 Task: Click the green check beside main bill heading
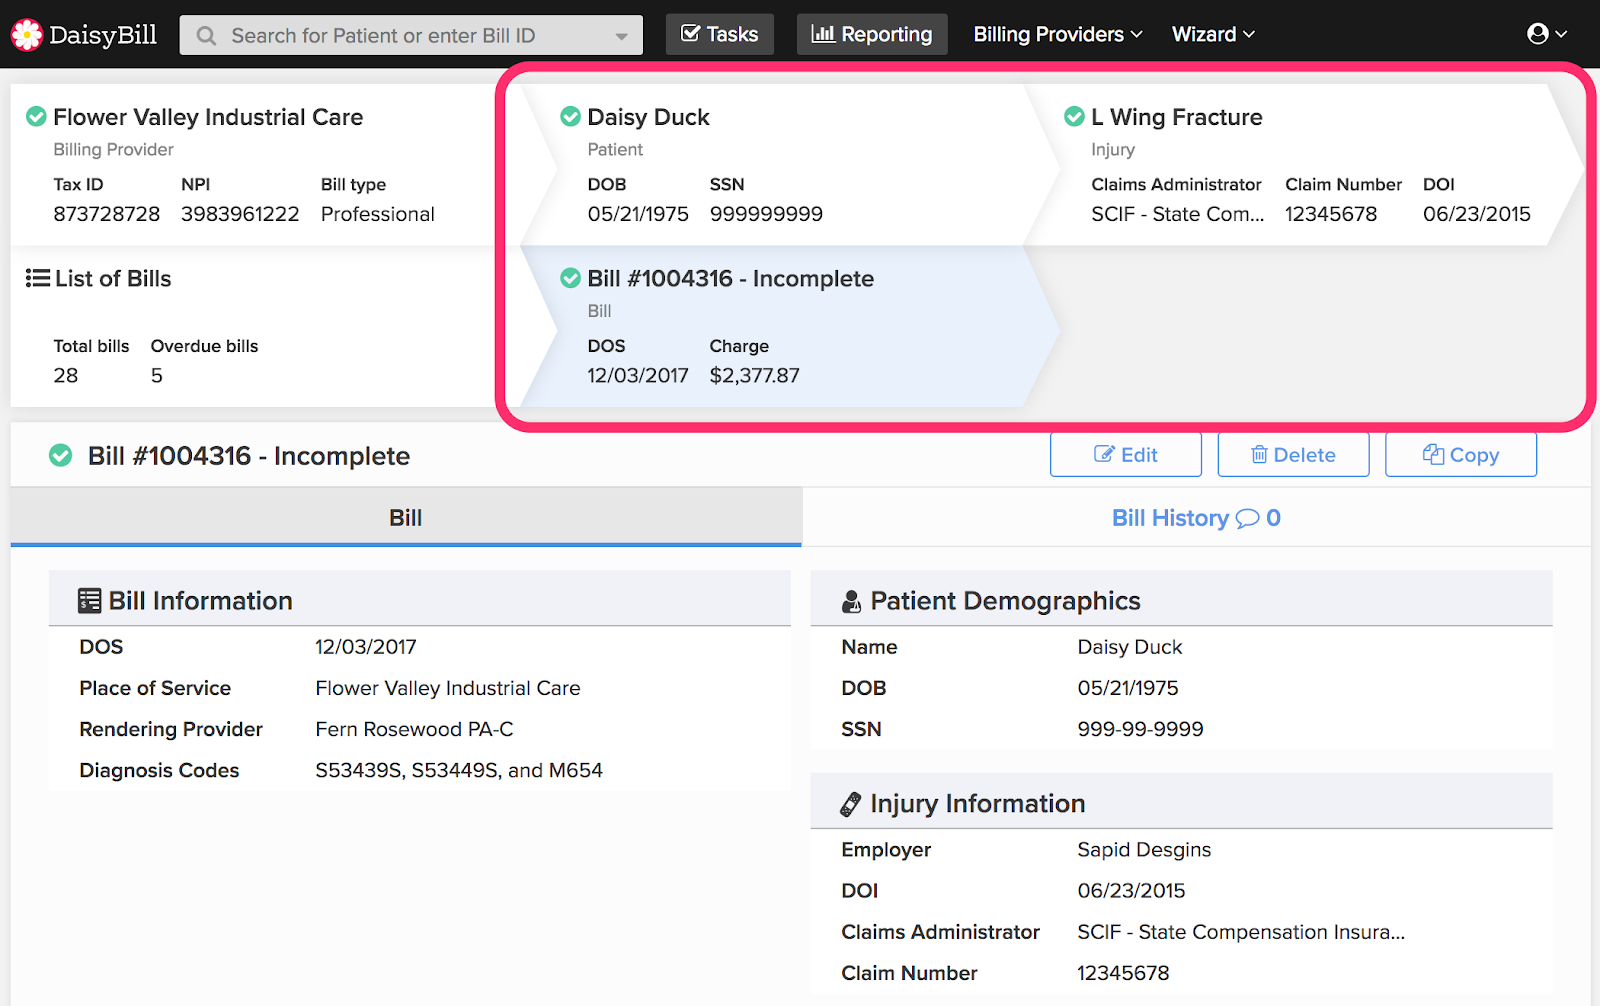(x=61, y=456)
